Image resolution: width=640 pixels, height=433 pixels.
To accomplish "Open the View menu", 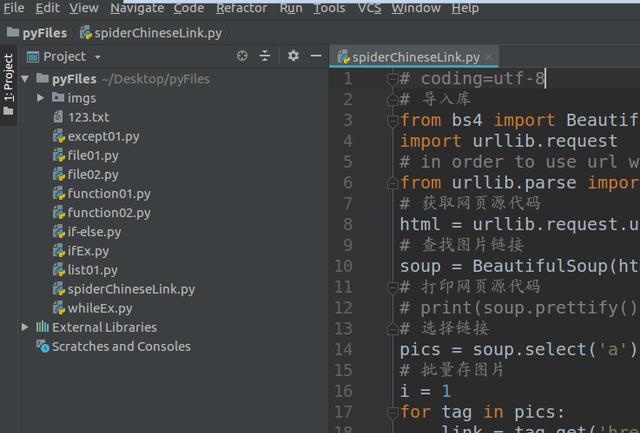I will (84, 8).
